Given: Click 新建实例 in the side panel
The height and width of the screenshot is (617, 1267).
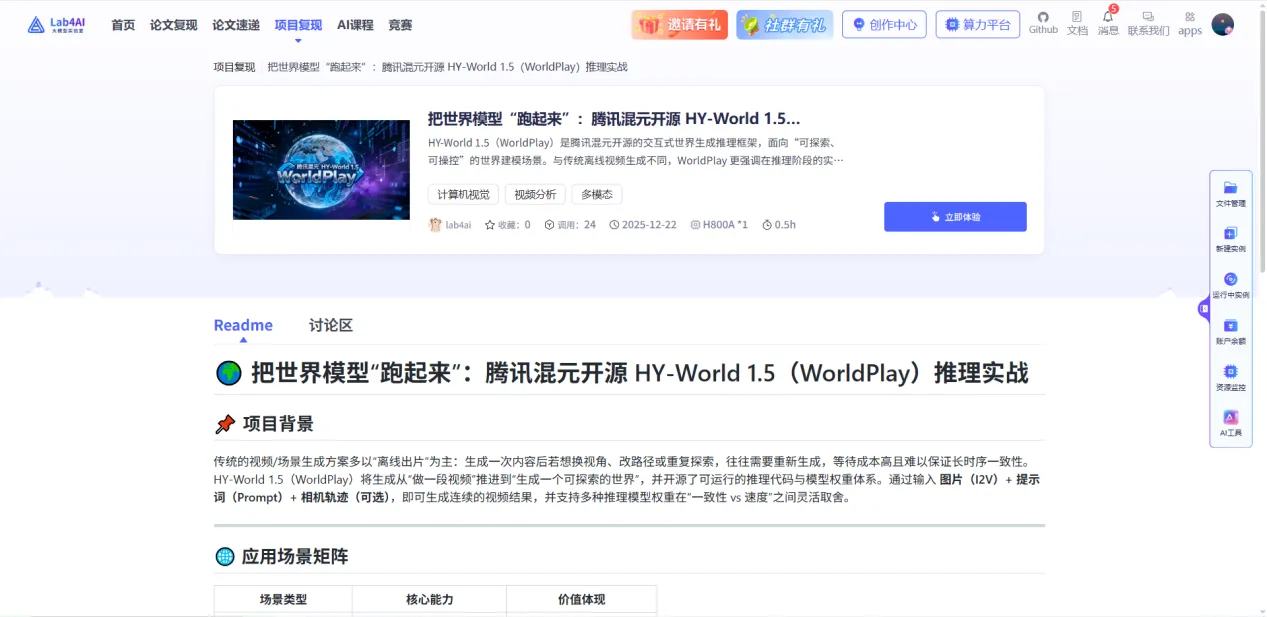Looking at the screenshot, I should click(1231, 239).
